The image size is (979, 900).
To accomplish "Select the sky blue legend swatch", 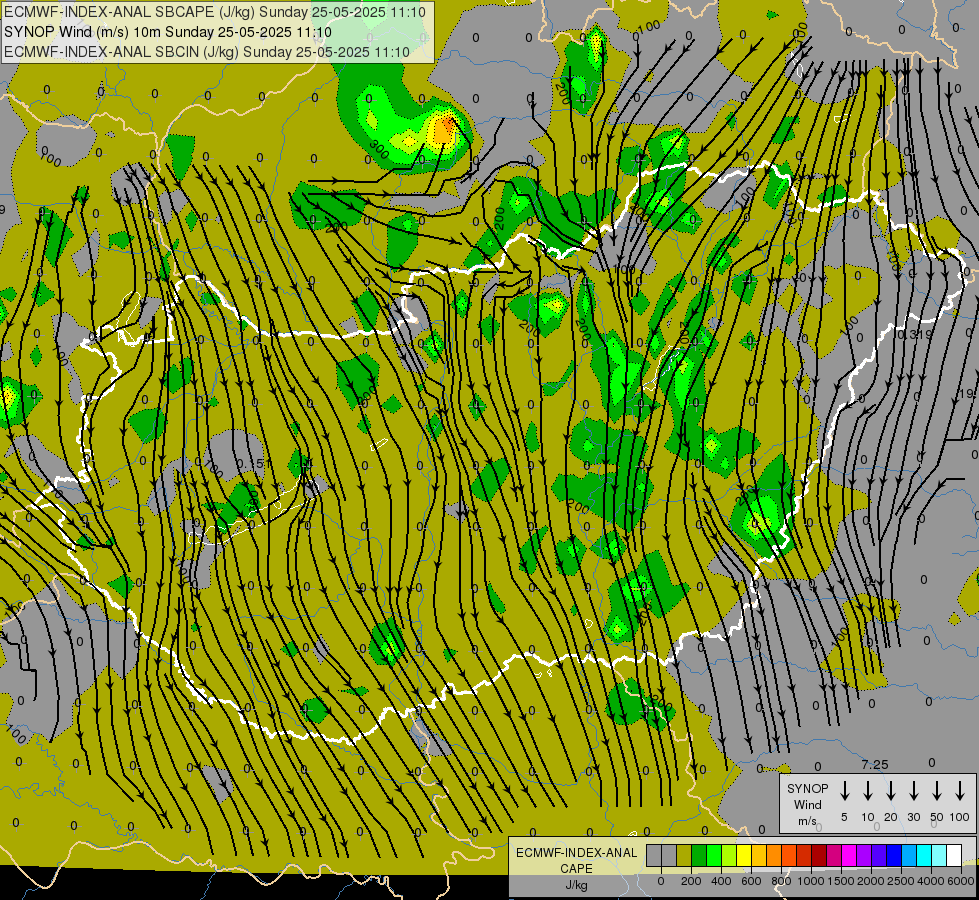I will coord(908,856).
